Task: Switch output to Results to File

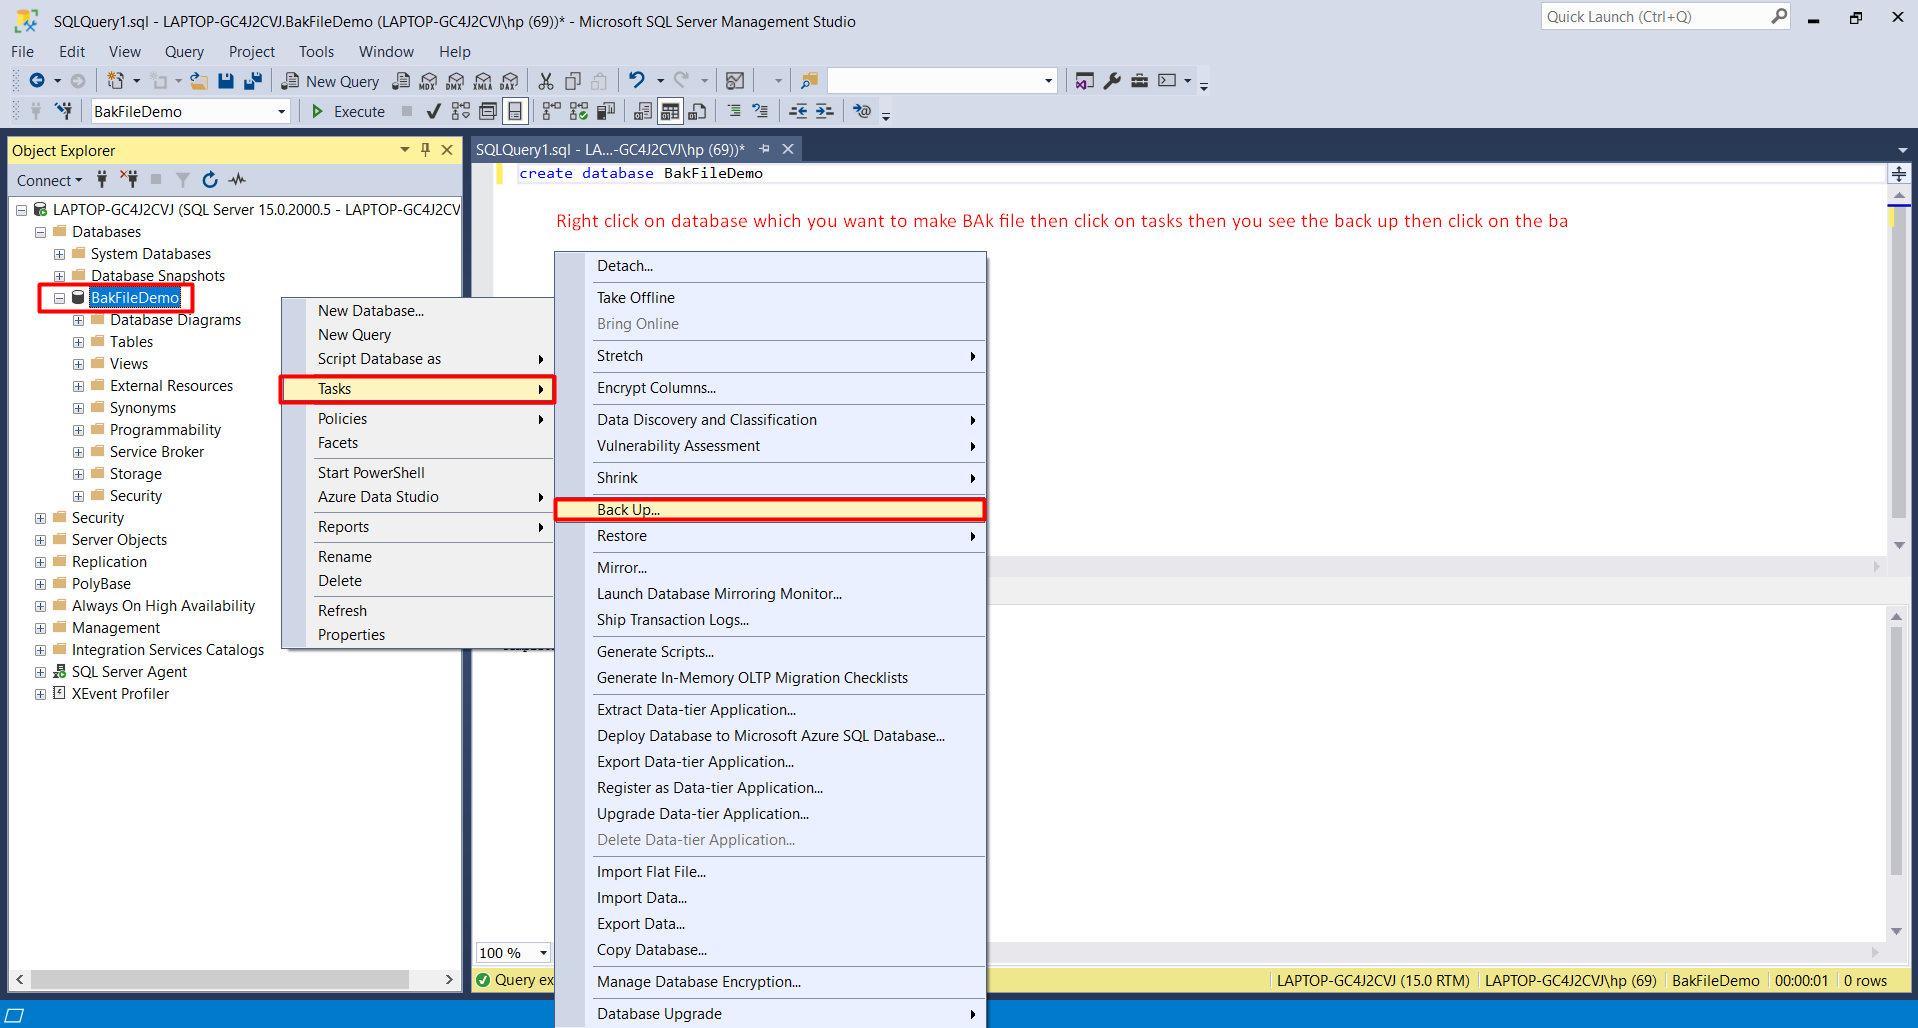Action: pyautogui.click(x=697, y=111)
